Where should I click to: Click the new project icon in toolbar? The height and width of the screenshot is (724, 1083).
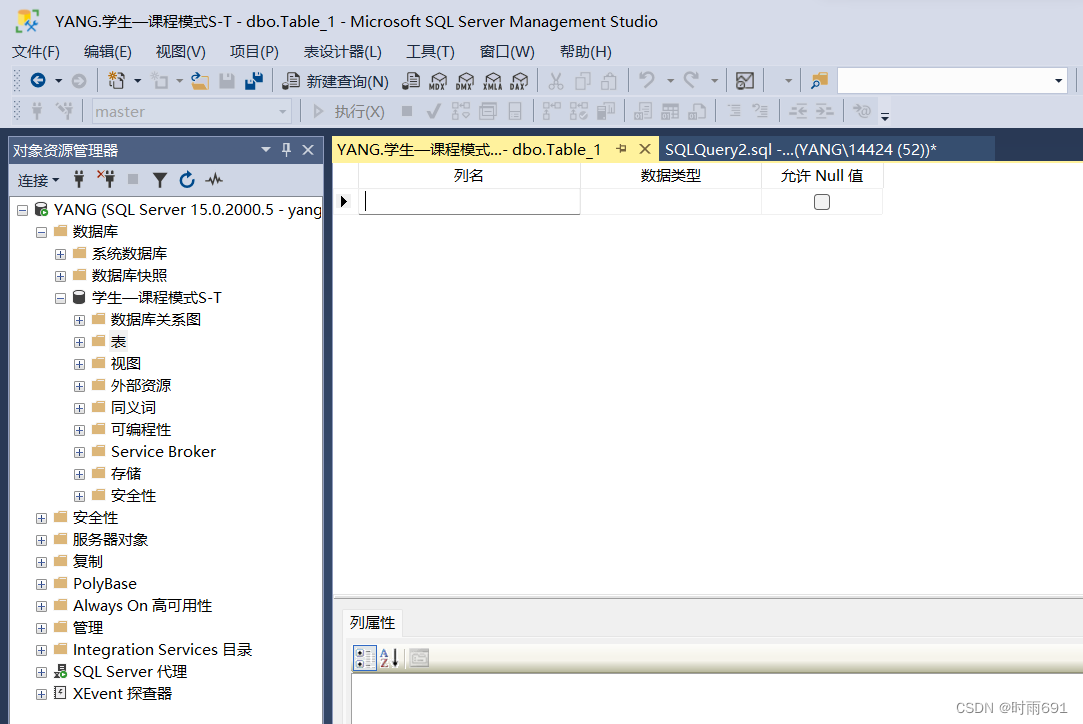click(x=116, y=81)
